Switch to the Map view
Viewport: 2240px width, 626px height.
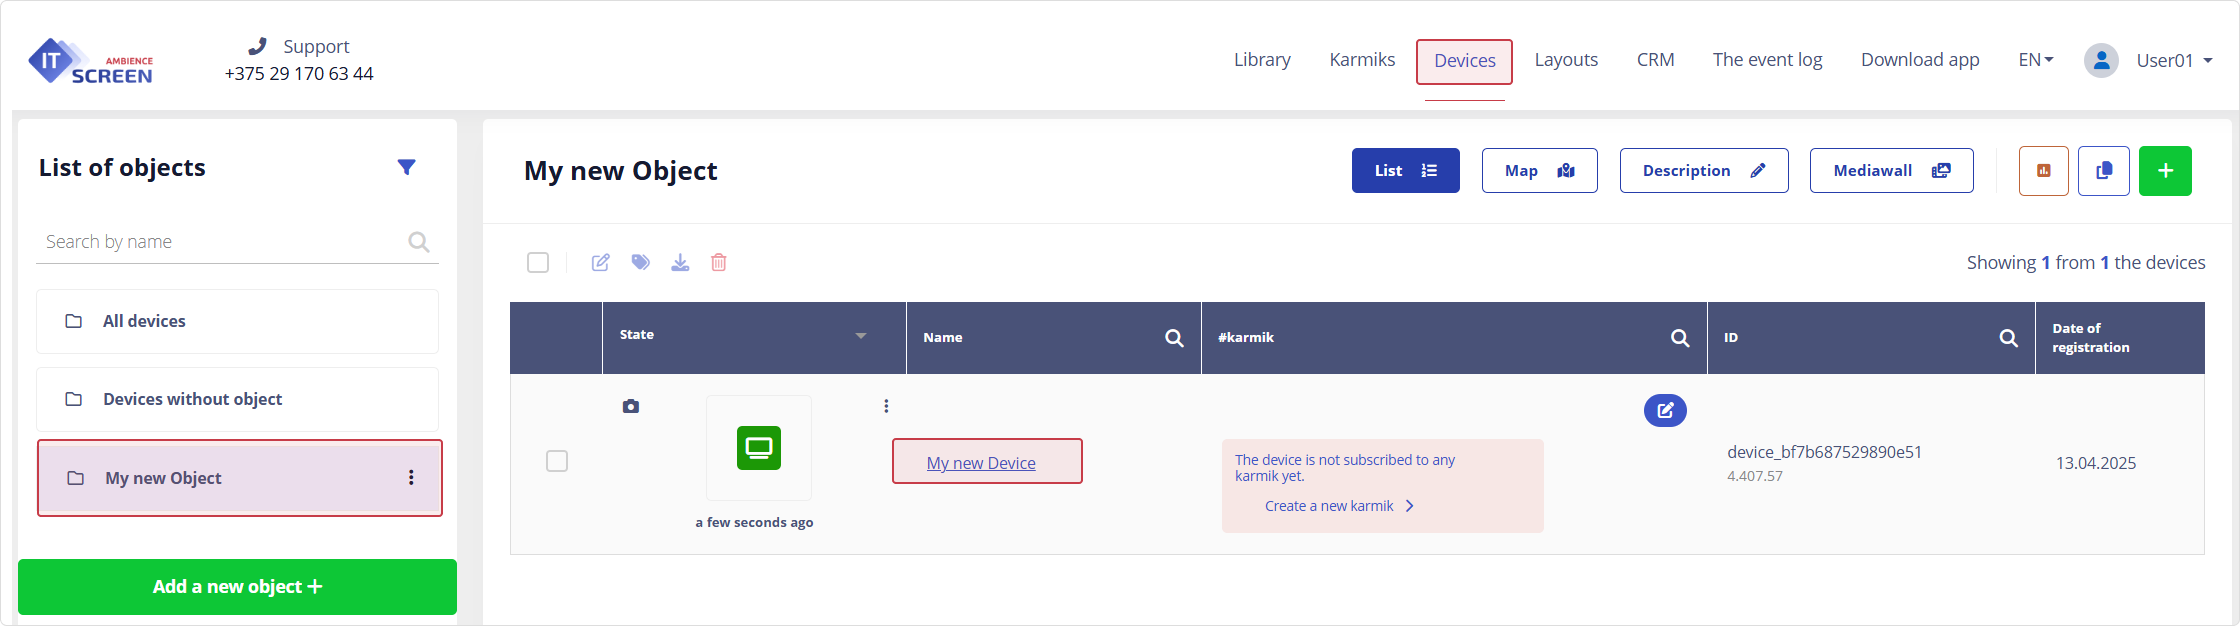tap(1539, 171)
